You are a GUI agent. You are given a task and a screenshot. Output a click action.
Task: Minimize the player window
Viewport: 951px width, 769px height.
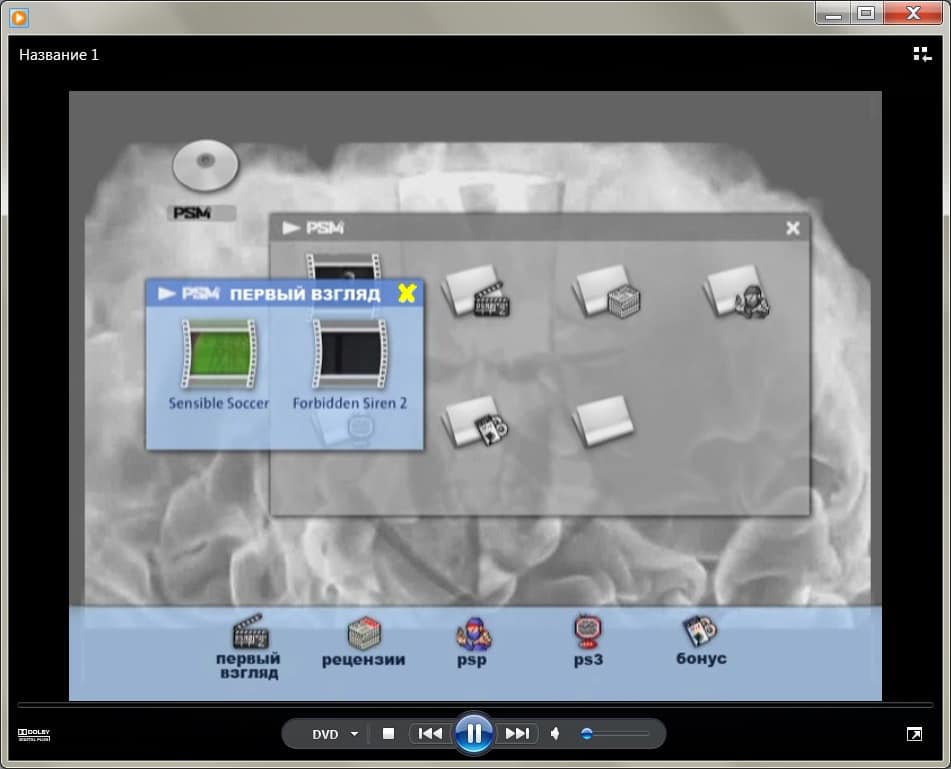(833, 13)
